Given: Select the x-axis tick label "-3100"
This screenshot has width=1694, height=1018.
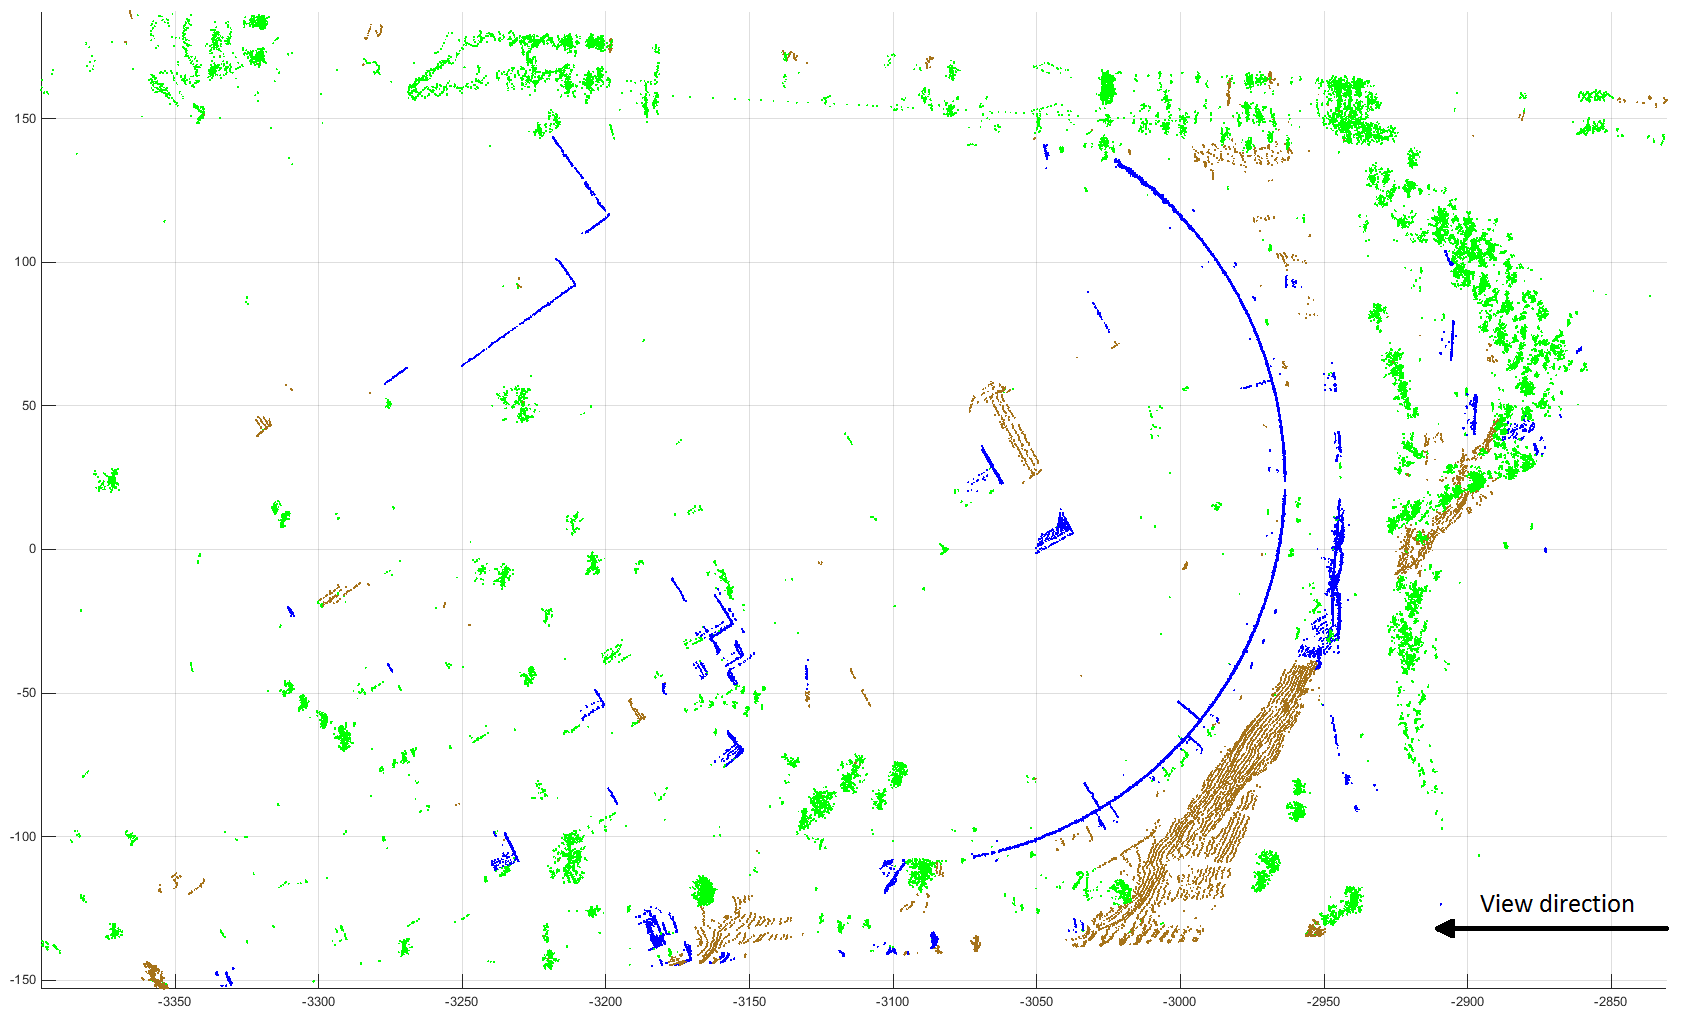Looking at the screenshot, I should [x=893, y=1002].
